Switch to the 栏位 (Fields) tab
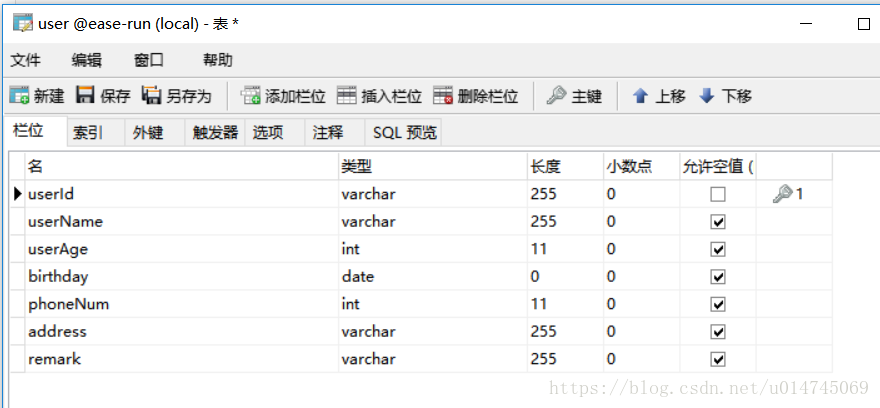Image resolution: width=880 pixels, height=408 pixels. pos(35,132)
